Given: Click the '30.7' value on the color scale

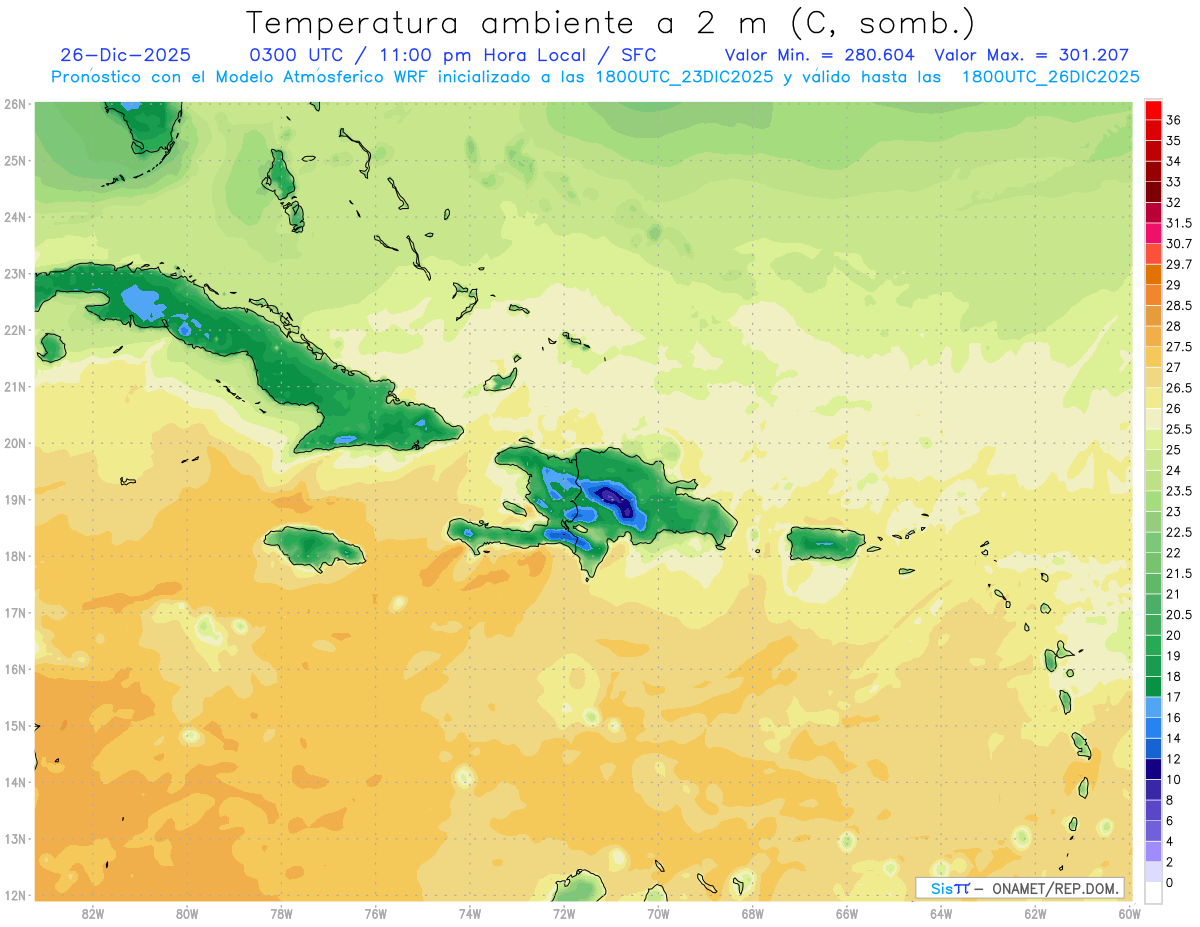Looking at the screenshot, I should pos(1179,244).
